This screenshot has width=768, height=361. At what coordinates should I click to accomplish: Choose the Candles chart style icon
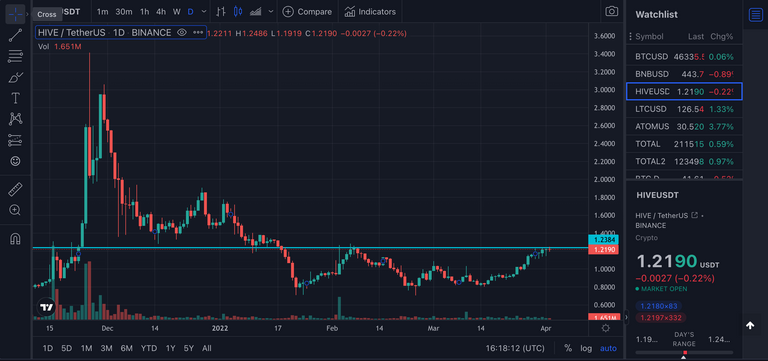click(238, 11)
